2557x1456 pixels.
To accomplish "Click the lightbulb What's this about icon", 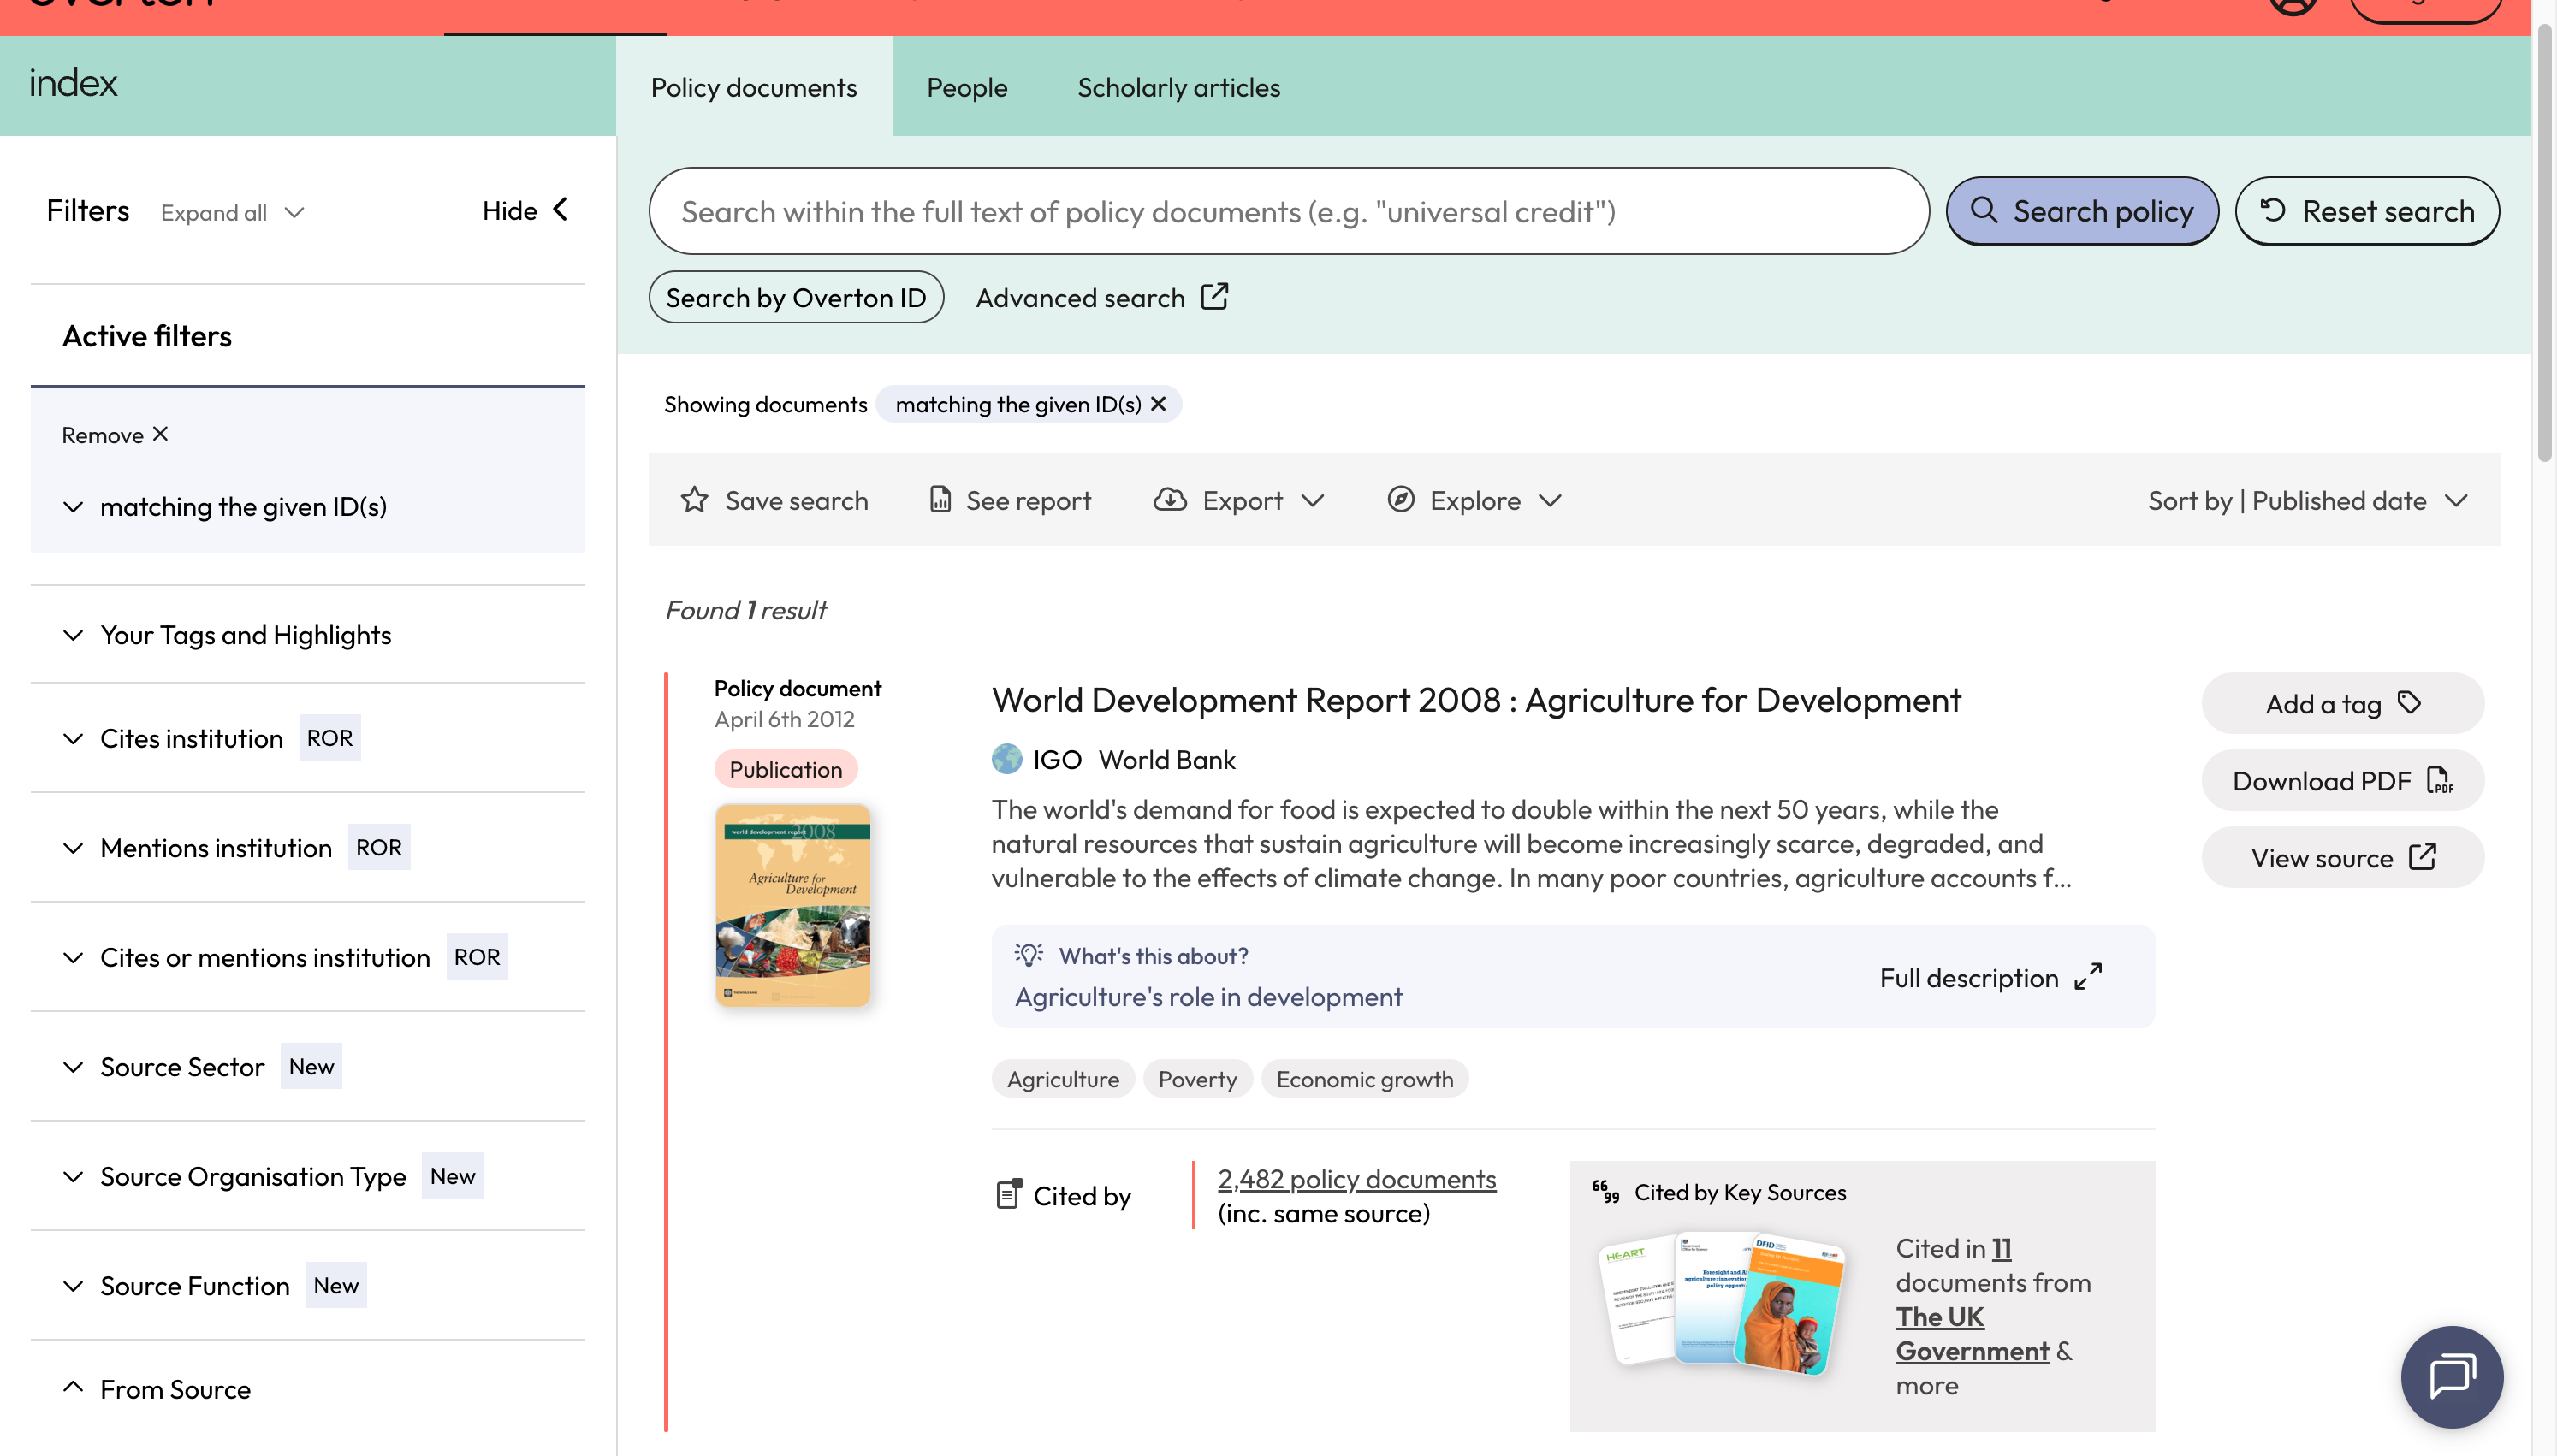I will tap(1028, 955).
